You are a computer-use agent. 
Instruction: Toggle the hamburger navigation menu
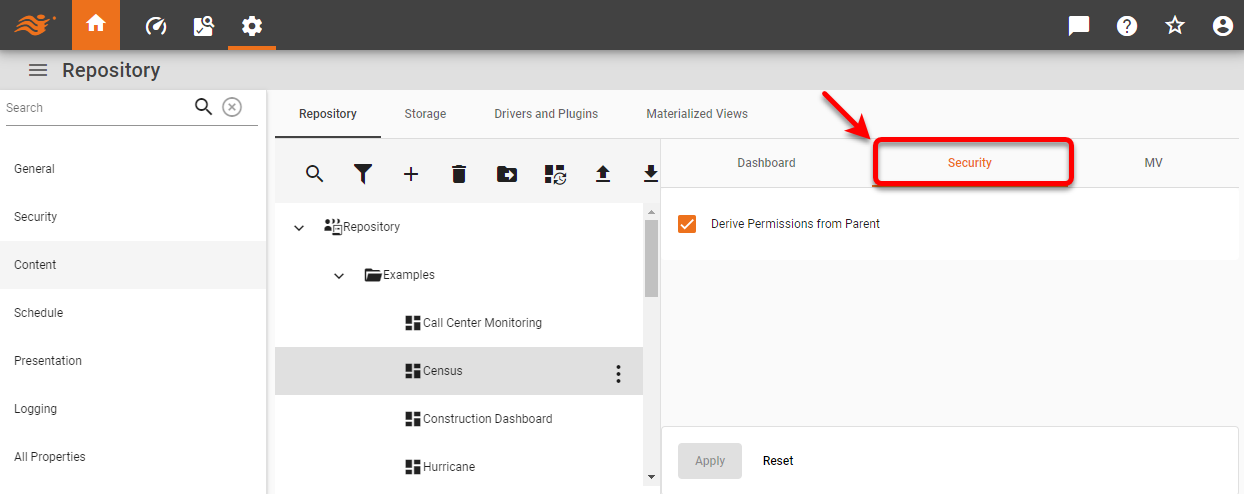click(x=38, y=70)
